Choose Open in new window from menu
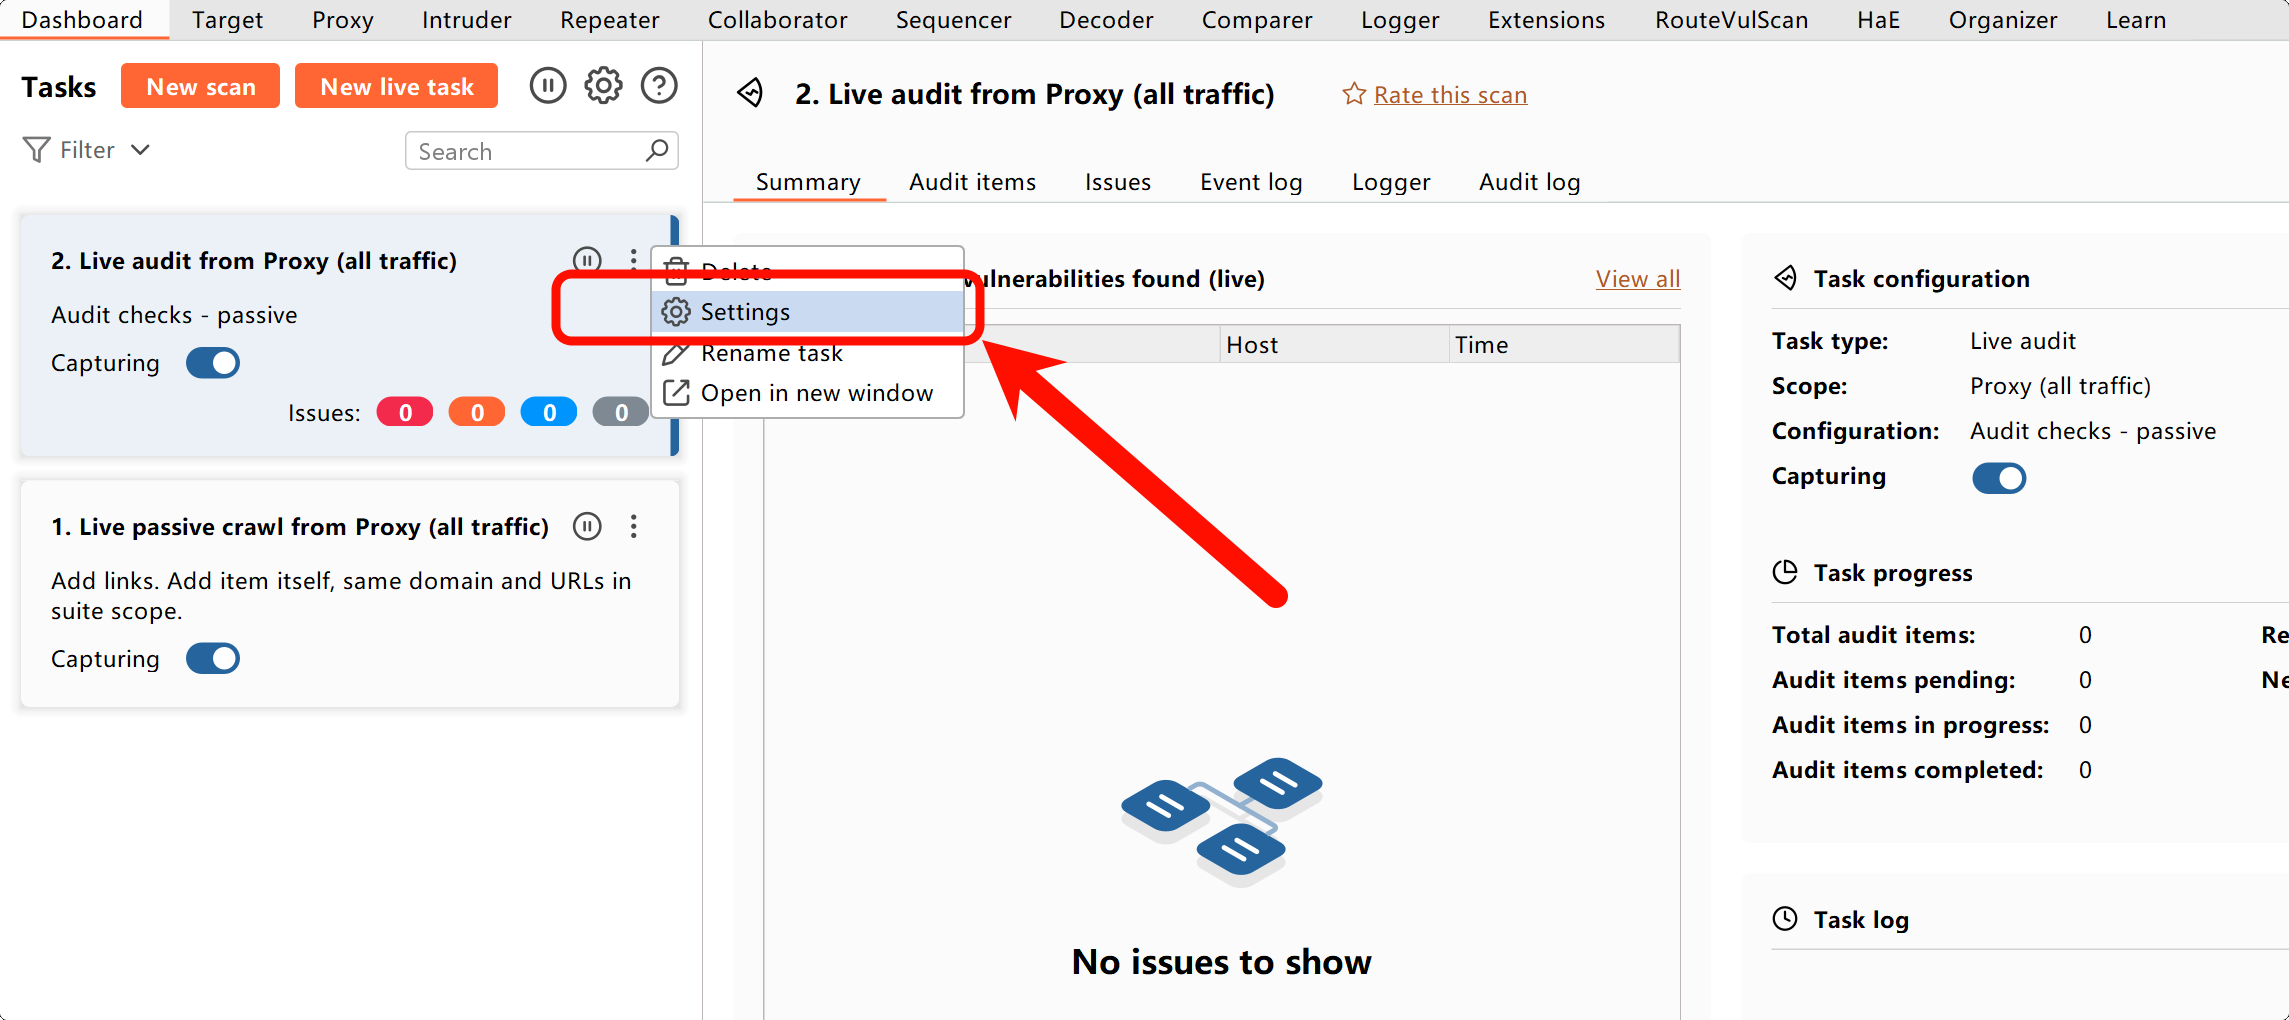 pos(816,393)
